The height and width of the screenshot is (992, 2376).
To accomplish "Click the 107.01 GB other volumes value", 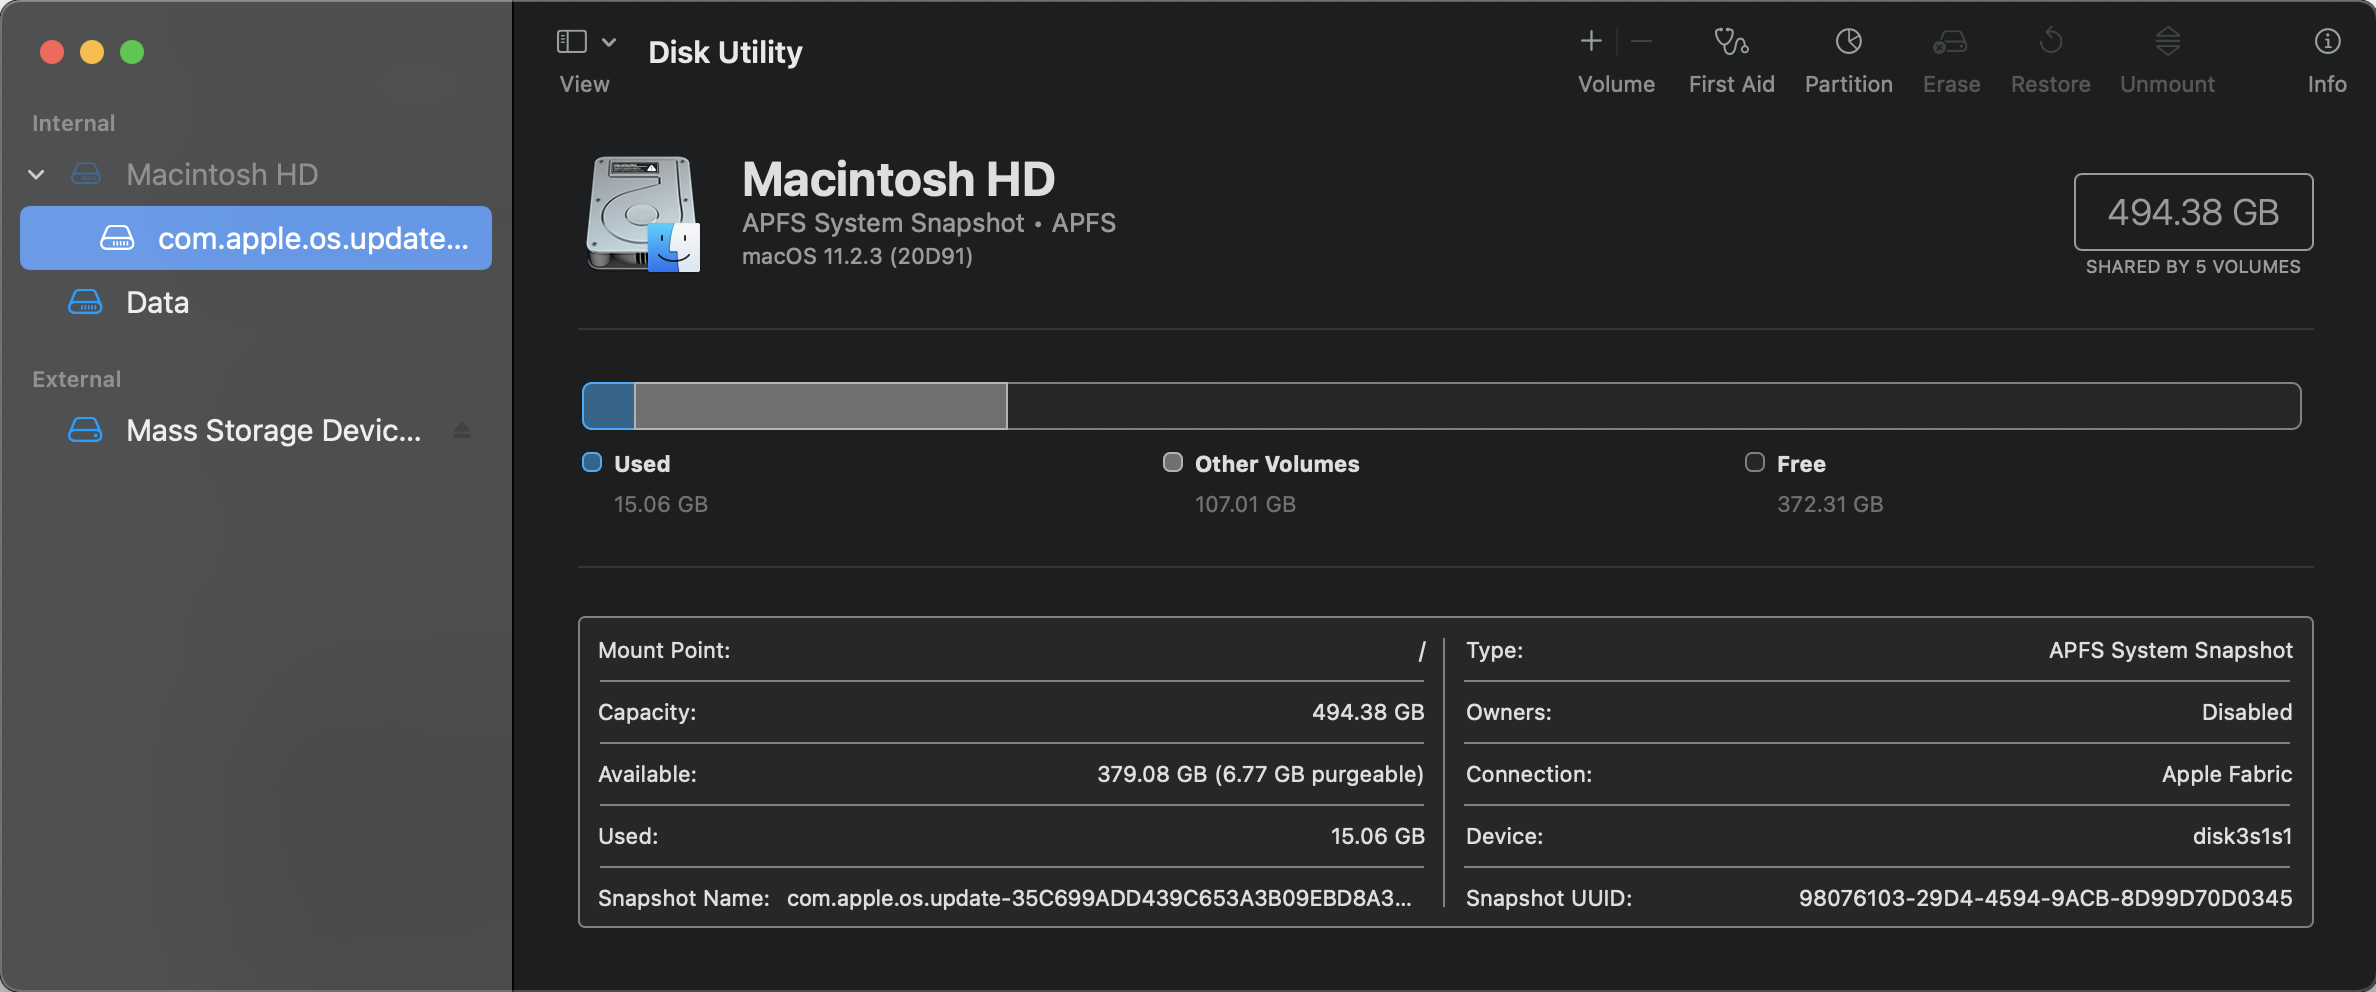I will pos(1245,504).
